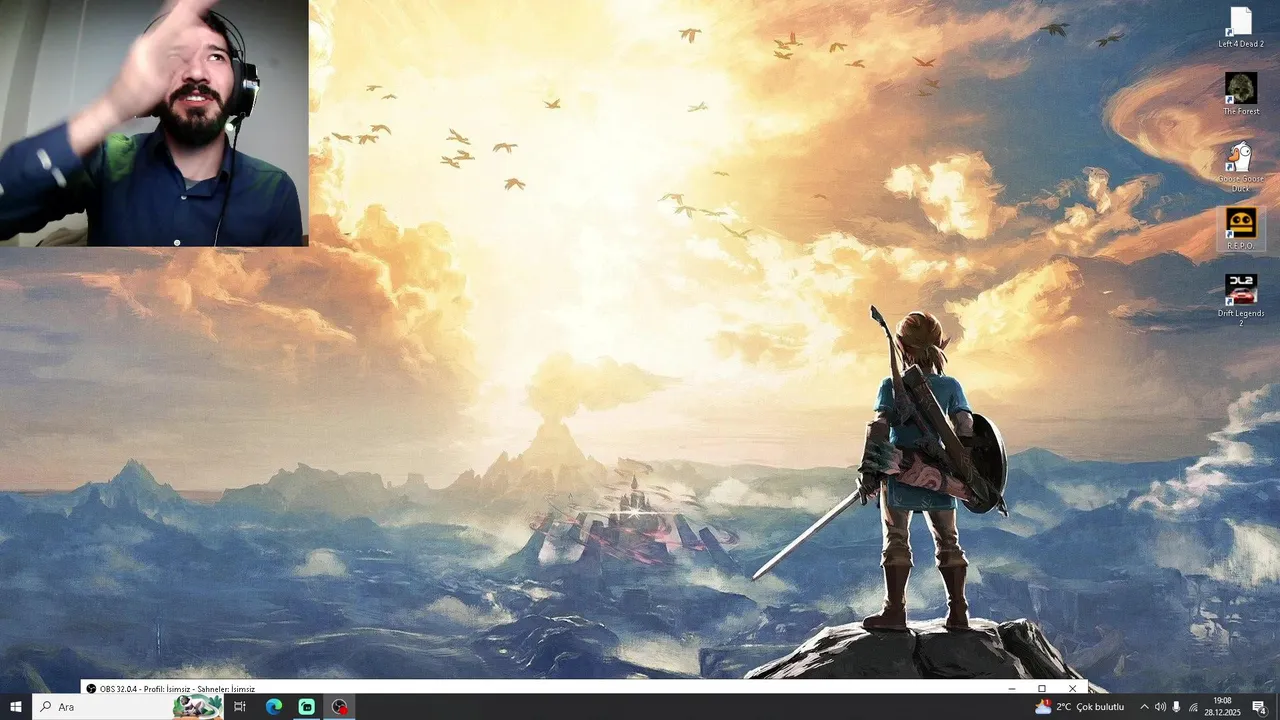Open the green app icon beside Edge
Screen dimensions: 1280x720
click(307, 707)
